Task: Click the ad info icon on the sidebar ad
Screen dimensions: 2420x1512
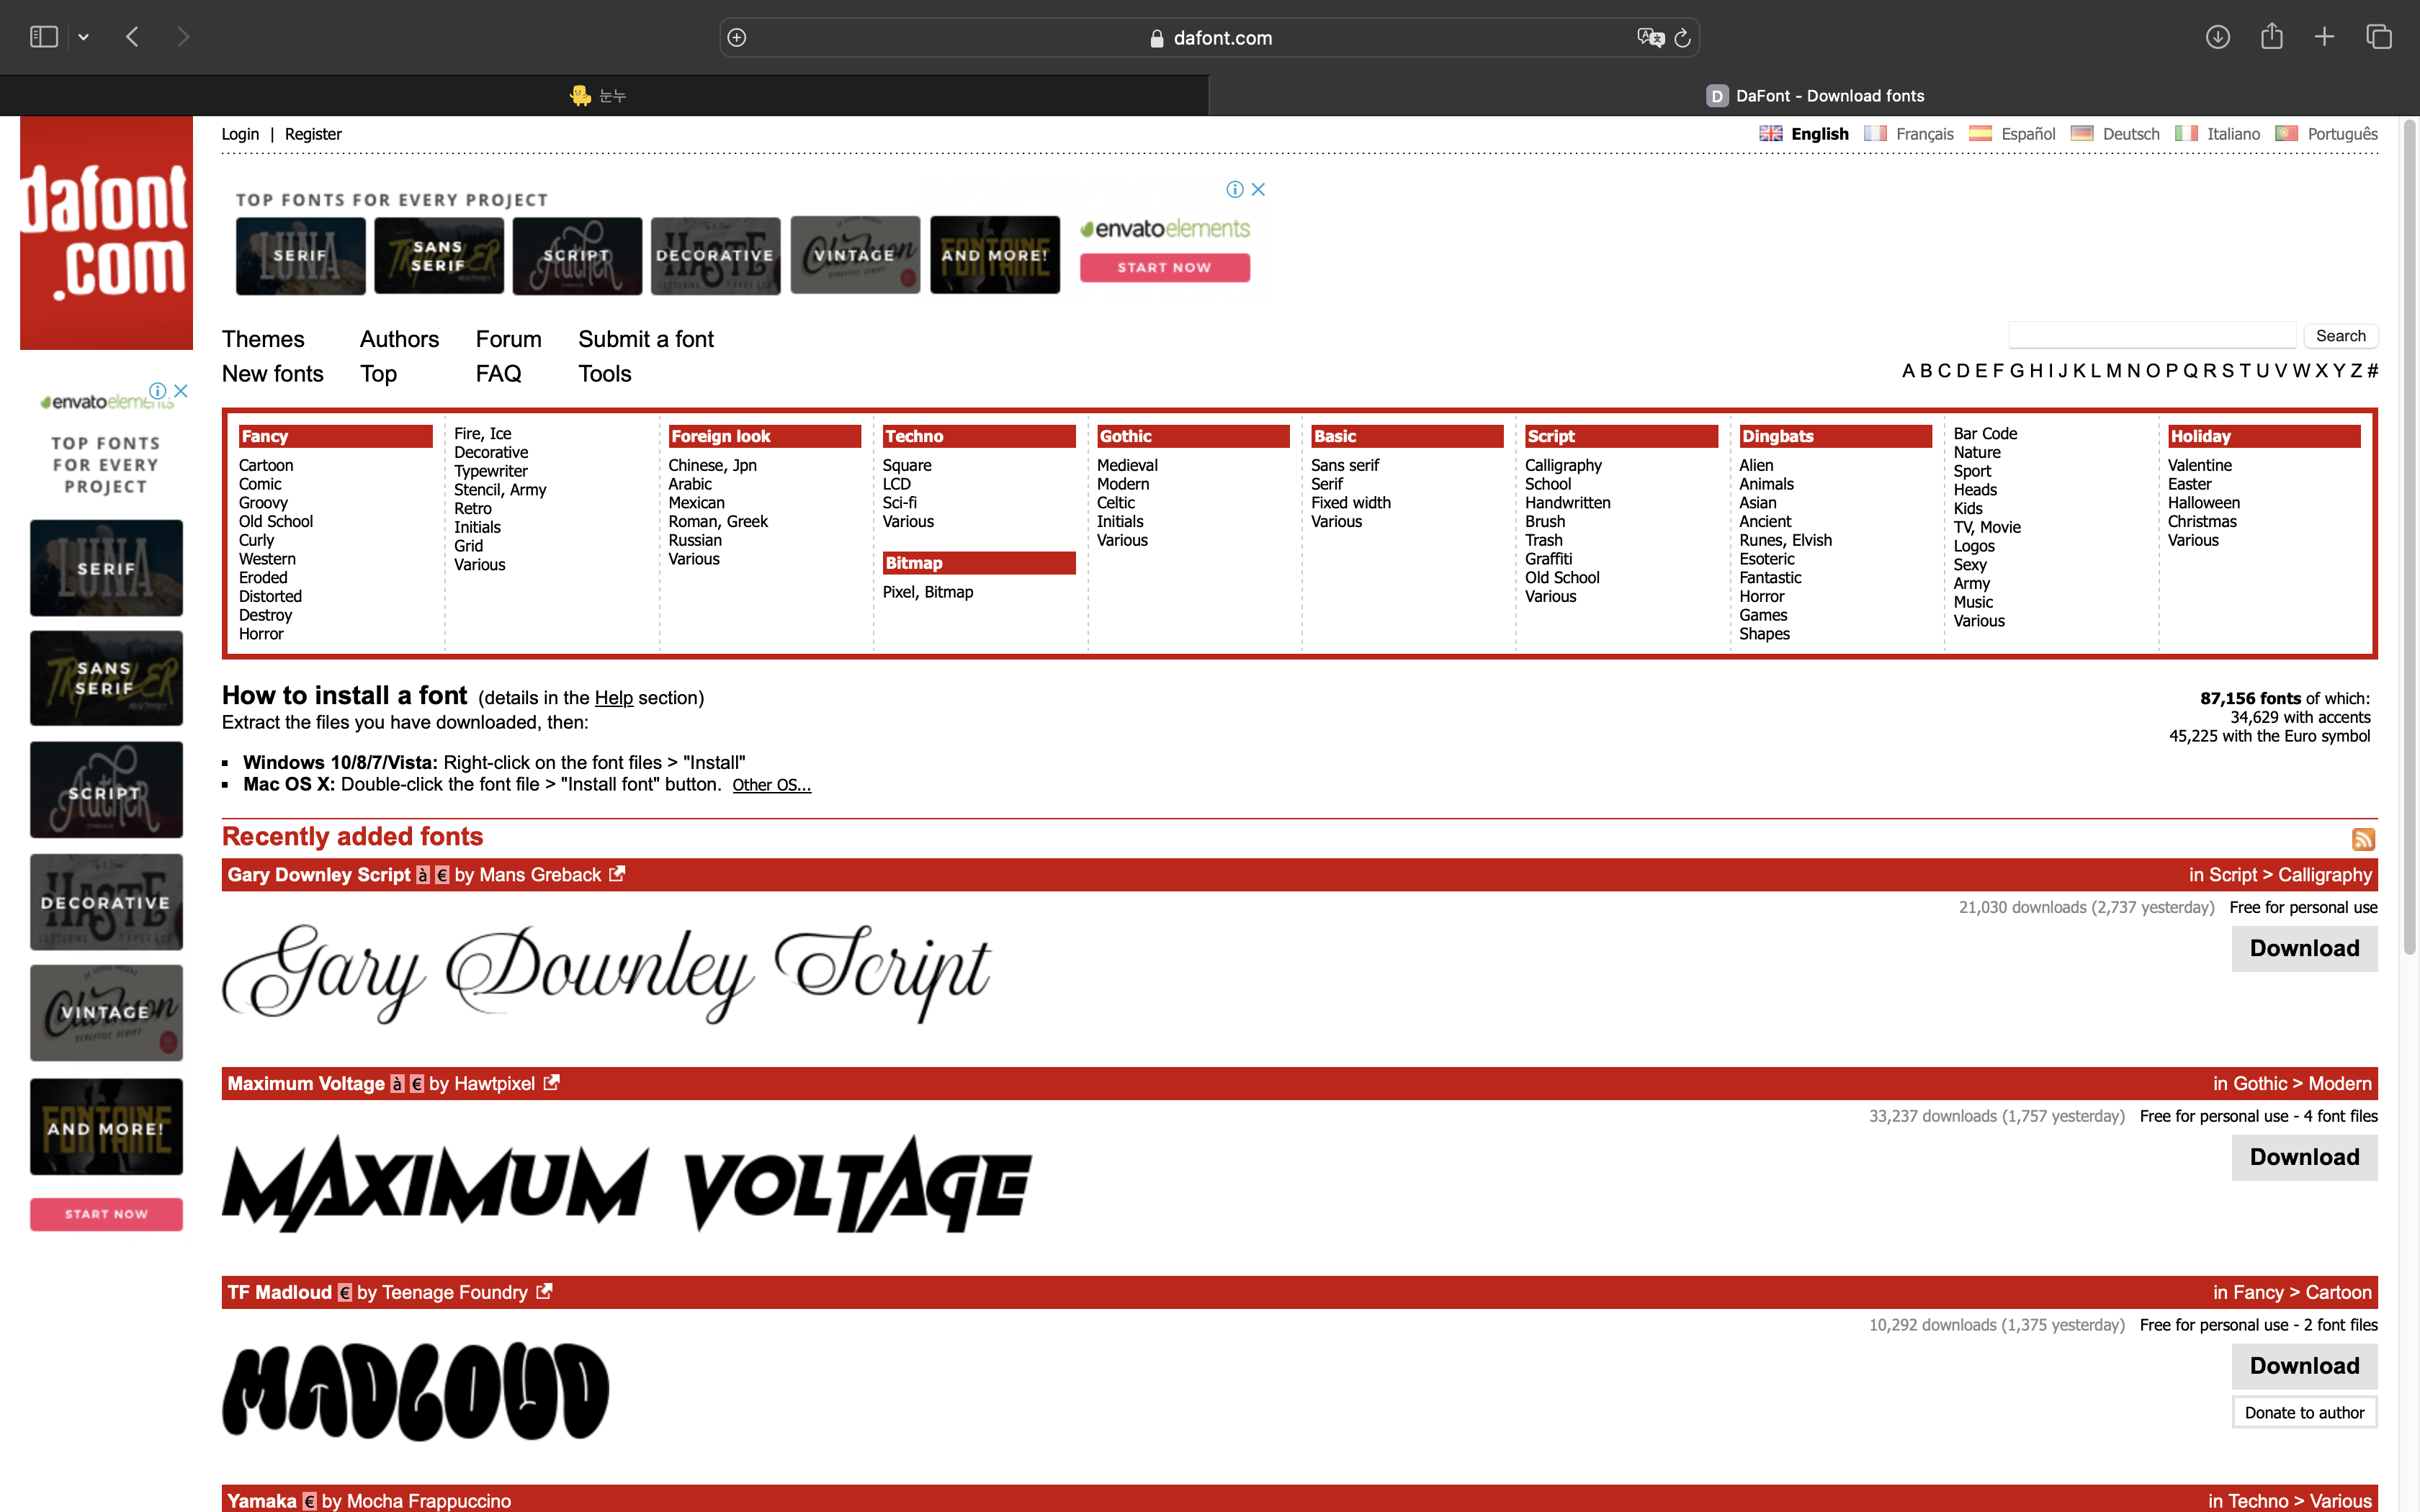Action: (x=158, y=390)
